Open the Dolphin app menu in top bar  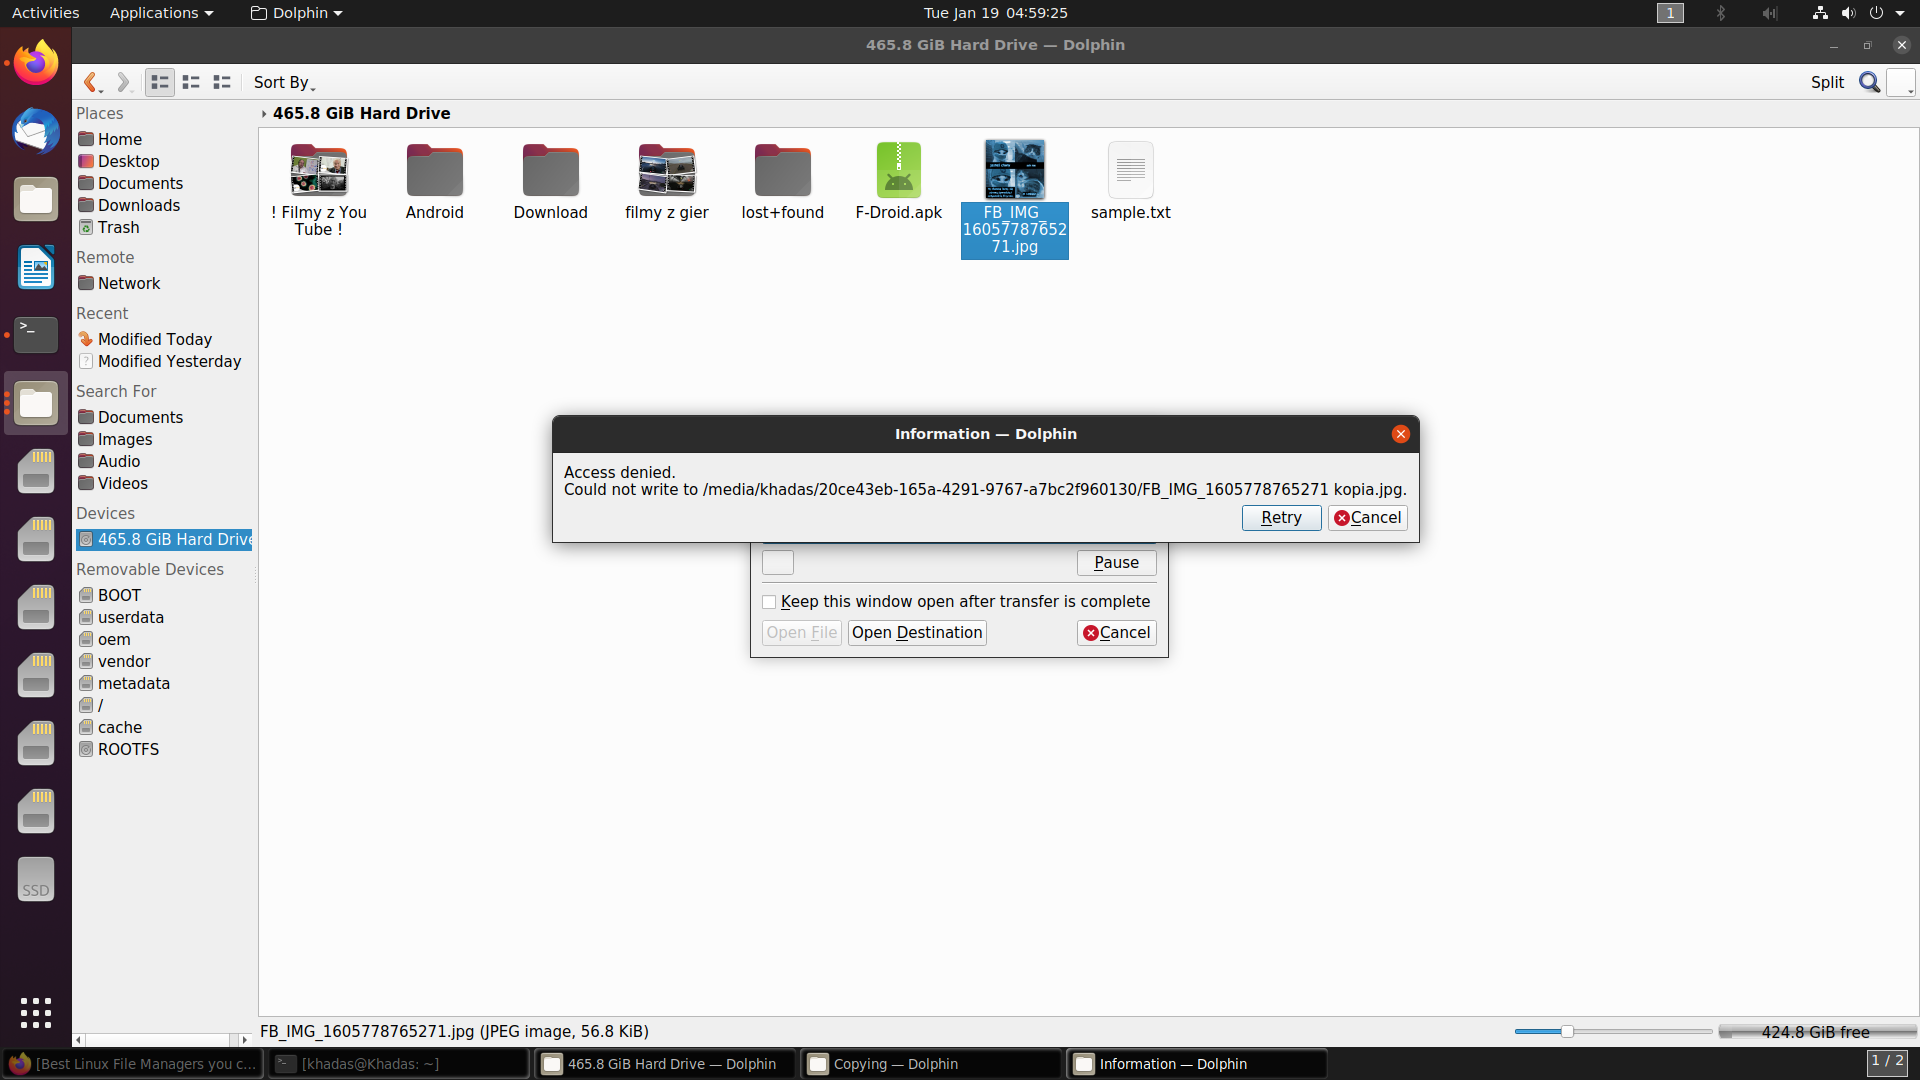pyautogui.click(x=296, y=13)
